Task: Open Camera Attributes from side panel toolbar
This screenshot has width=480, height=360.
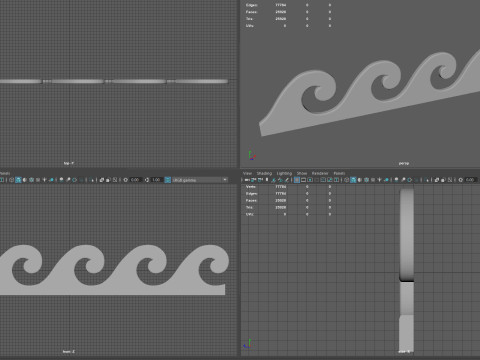Action: point(260,180)
